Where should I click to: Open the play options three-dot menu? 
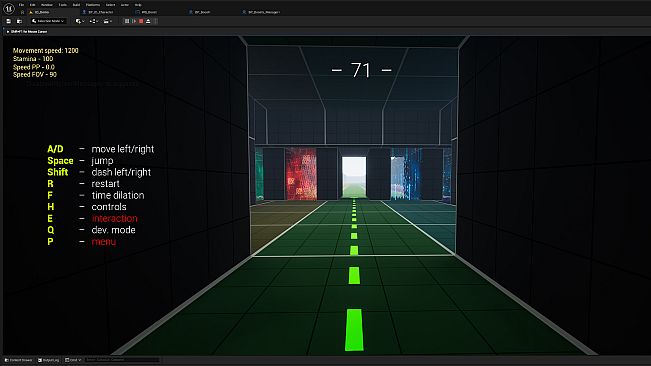156,21
